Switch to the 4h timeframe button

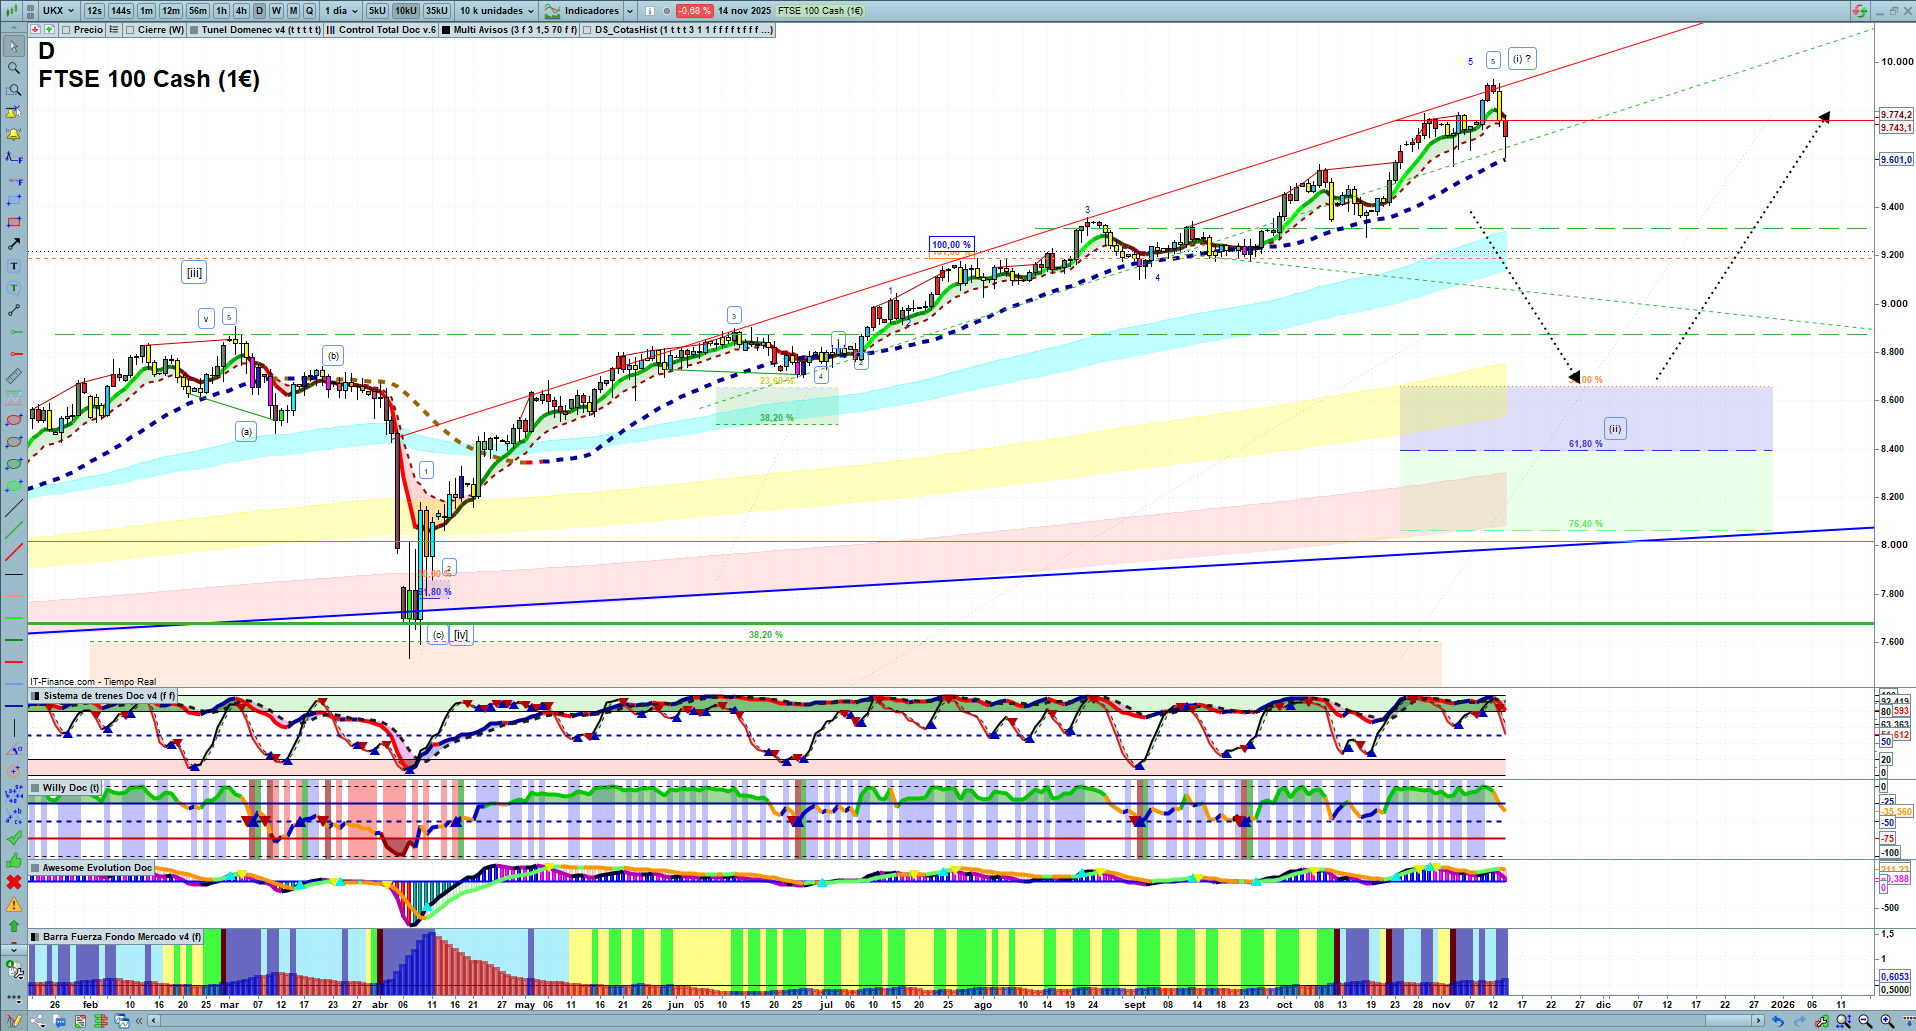click(241, 11)
